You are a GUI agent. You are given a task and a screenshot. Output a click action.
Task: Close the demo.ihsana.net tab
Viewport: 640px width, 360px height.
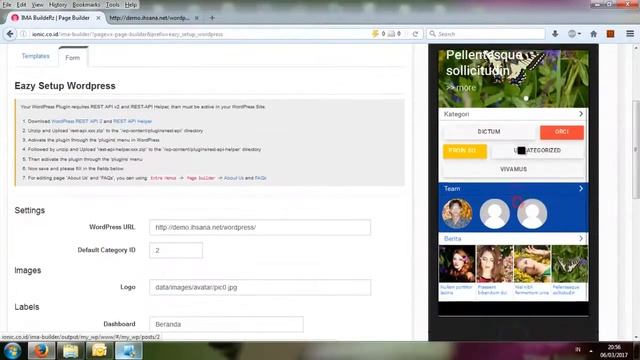pyautogui.click(x=197, y=18)
